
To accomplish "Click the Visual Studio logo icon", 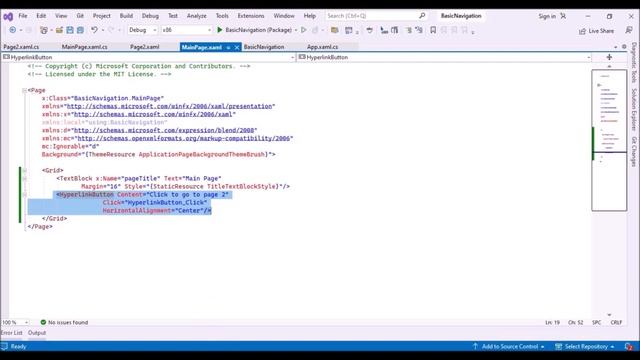I will pos(8,16).
